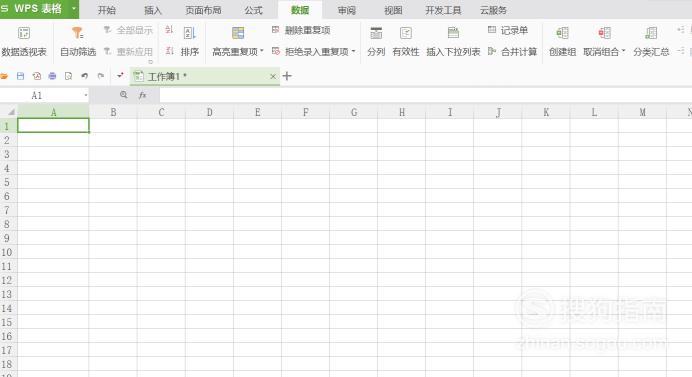Select row 10 header

click(8, 252)
